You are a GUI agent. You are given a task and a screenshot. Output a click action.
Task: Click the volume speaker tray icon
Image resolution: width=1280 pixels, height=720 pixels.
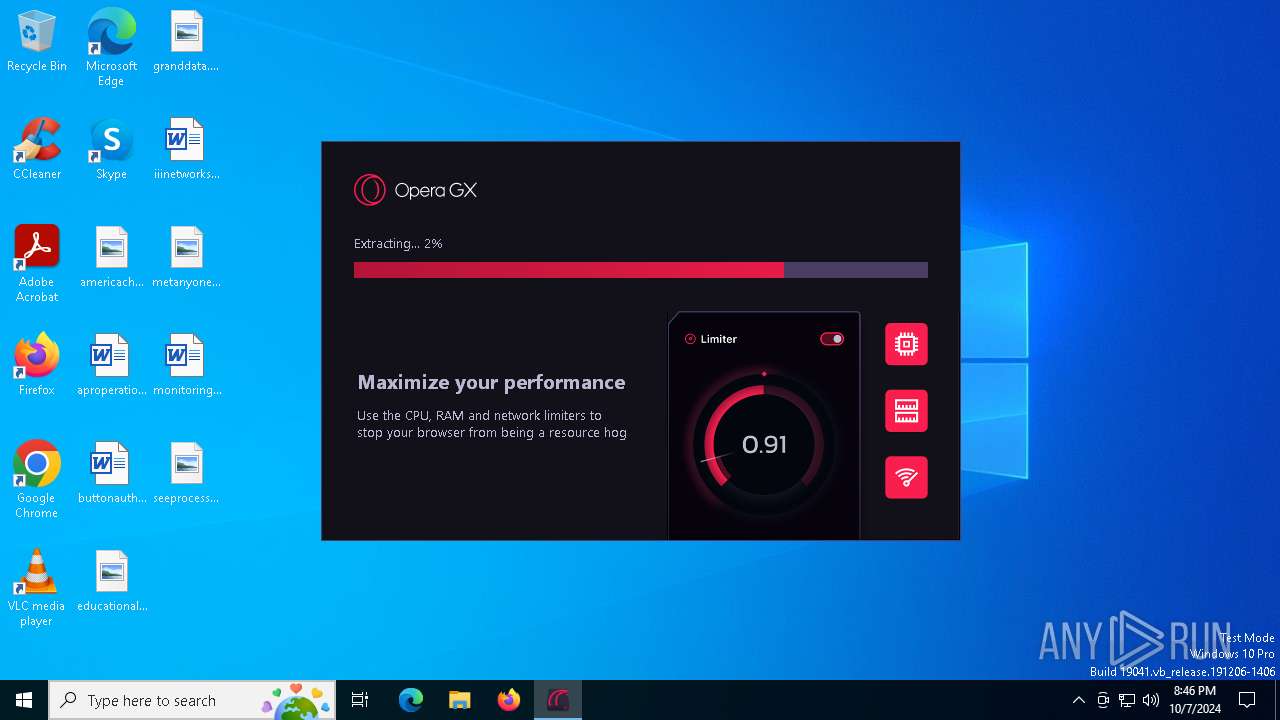pyautogui.click(x=1151, y=700)
